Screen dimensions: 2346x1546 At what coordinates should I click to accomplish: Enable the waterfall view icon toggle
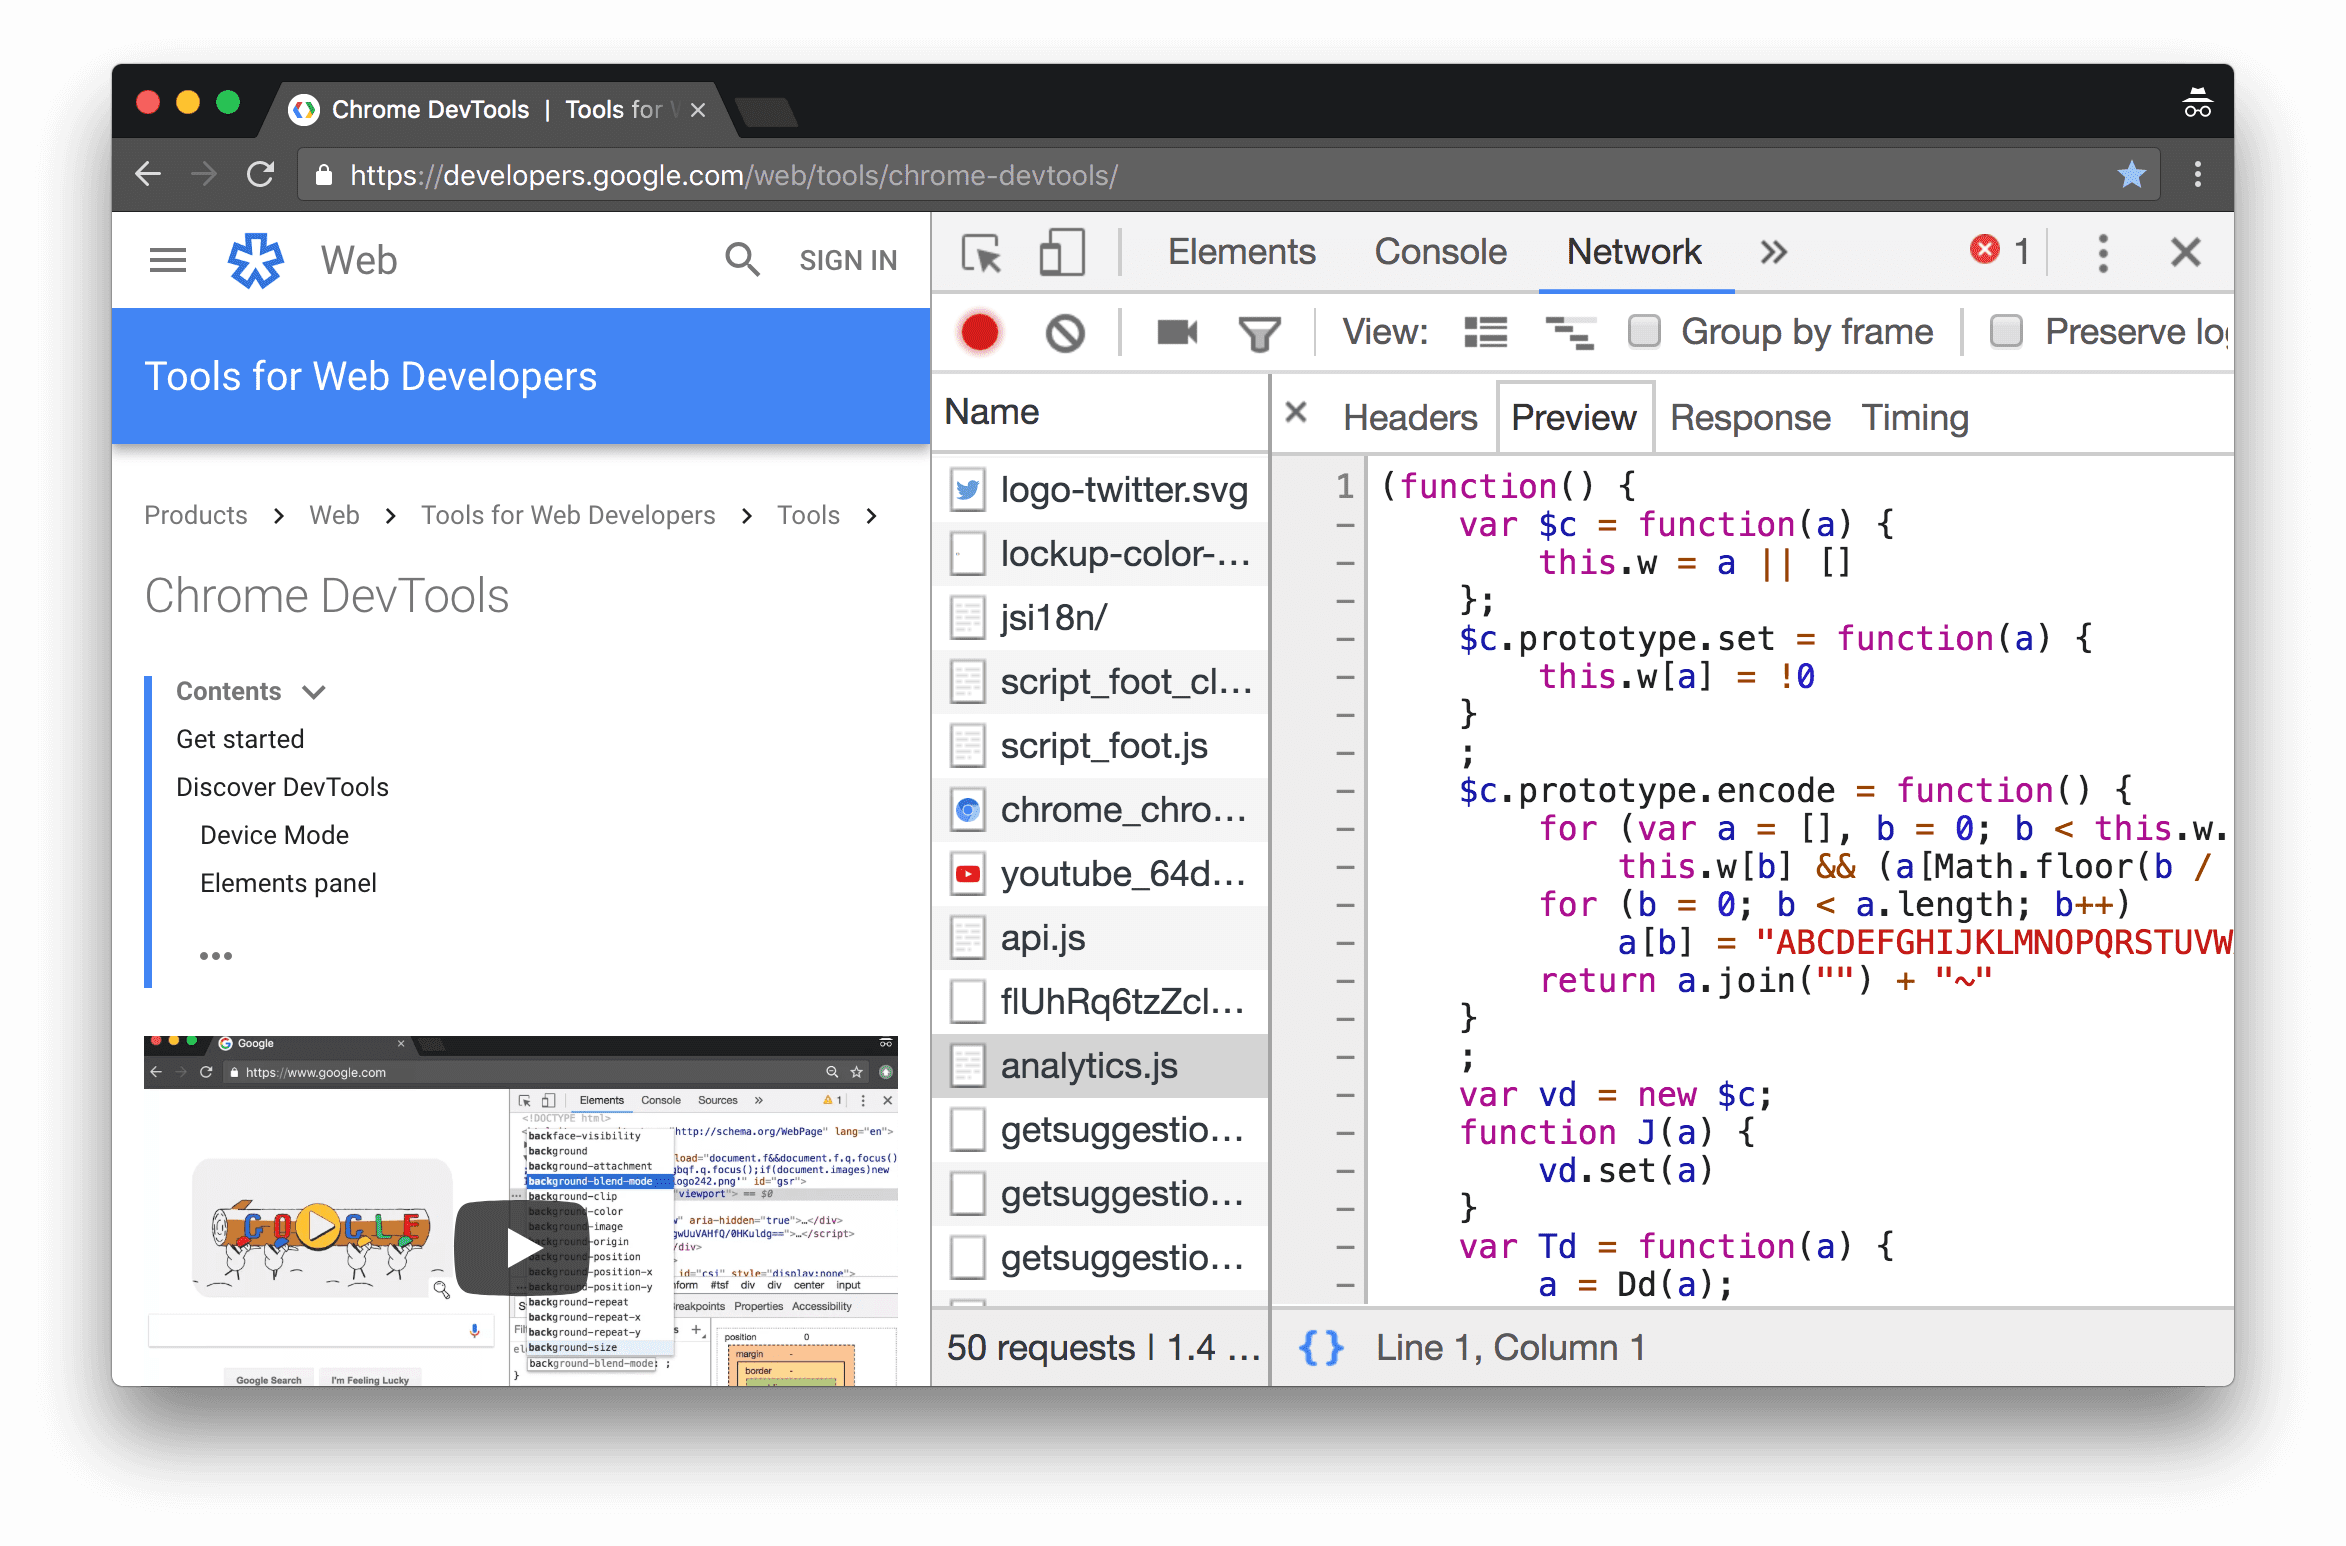coord(1571,331)
